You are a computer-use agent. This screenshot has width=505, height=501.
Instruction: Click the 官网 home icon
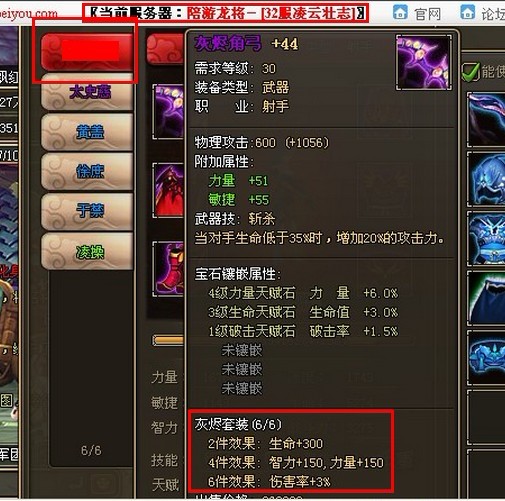tap(400, 13)
